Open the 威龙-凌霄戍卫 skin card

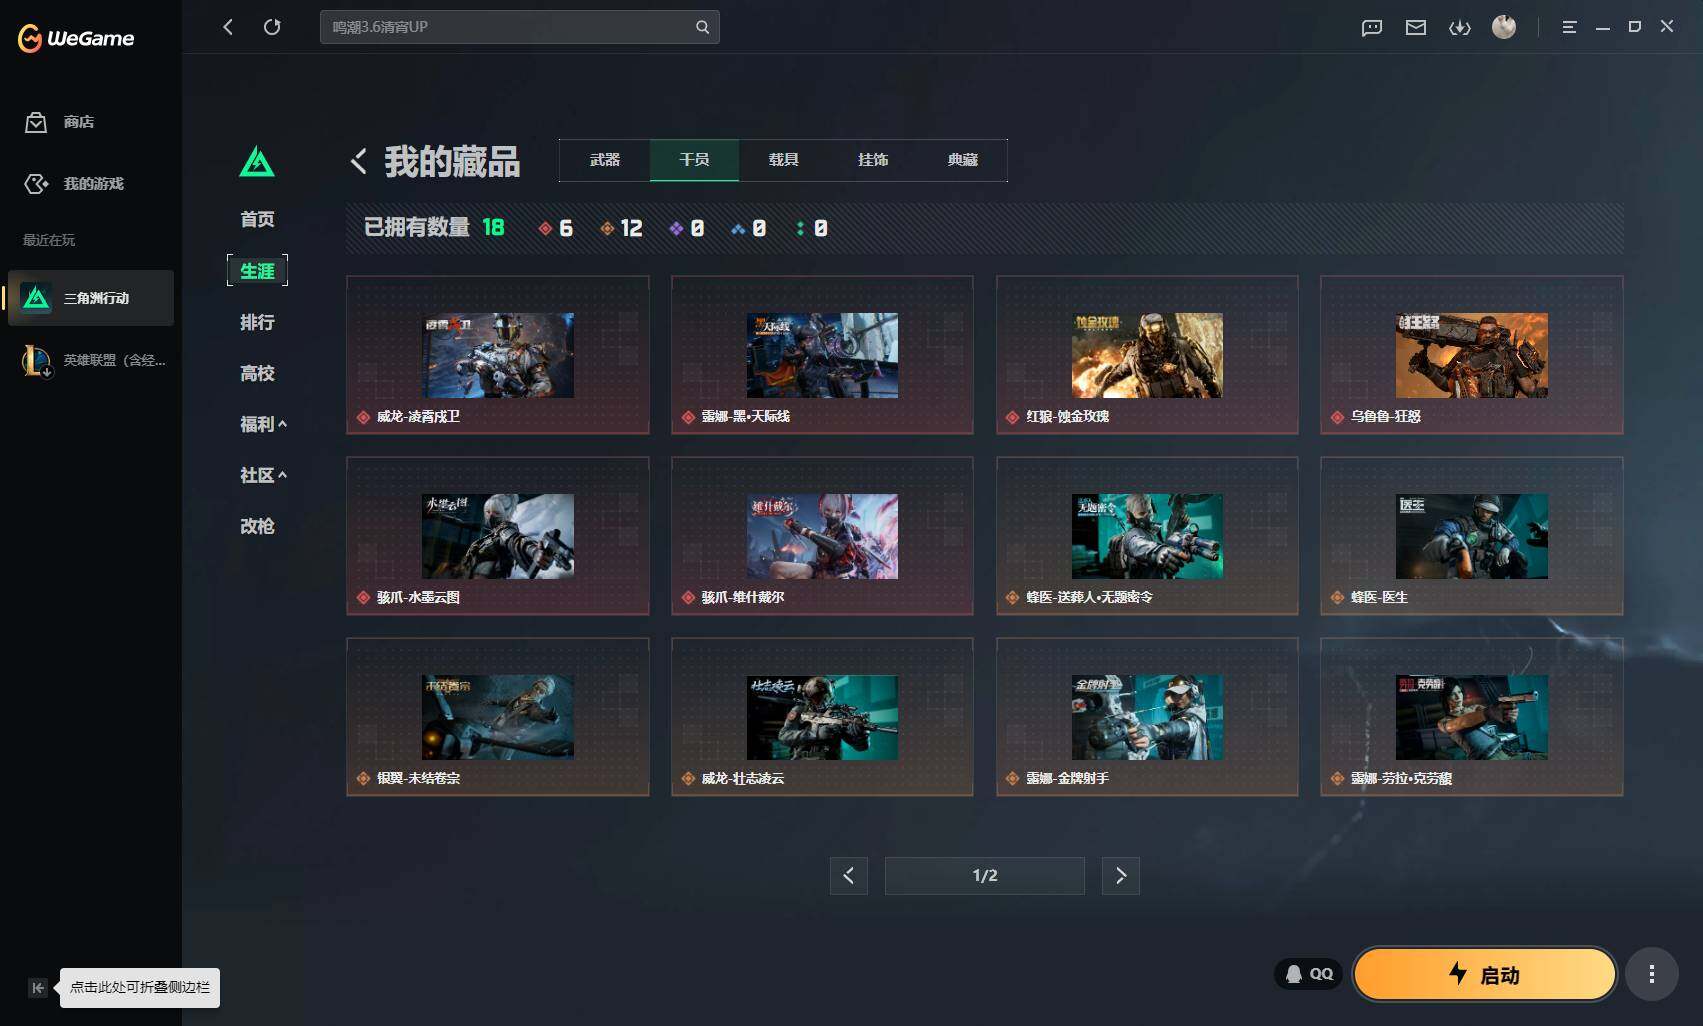coord(498,355)
